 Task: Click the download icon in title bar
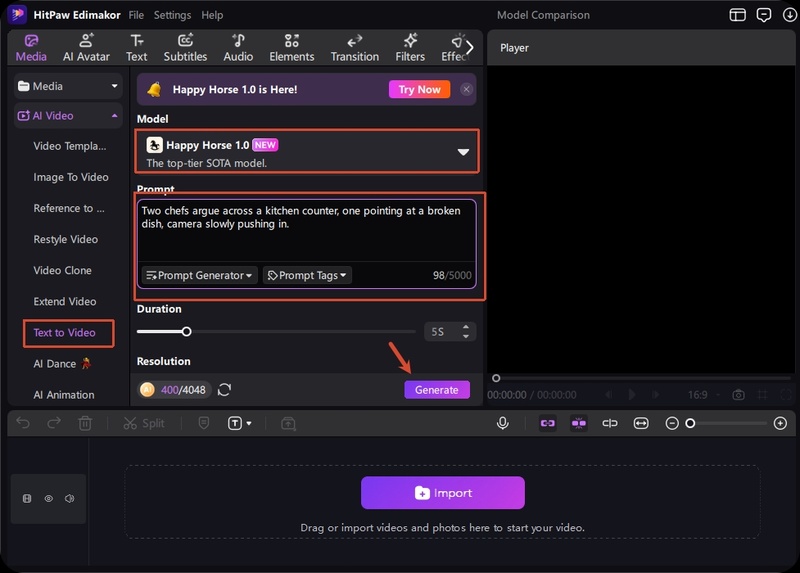tap(789, 15)
